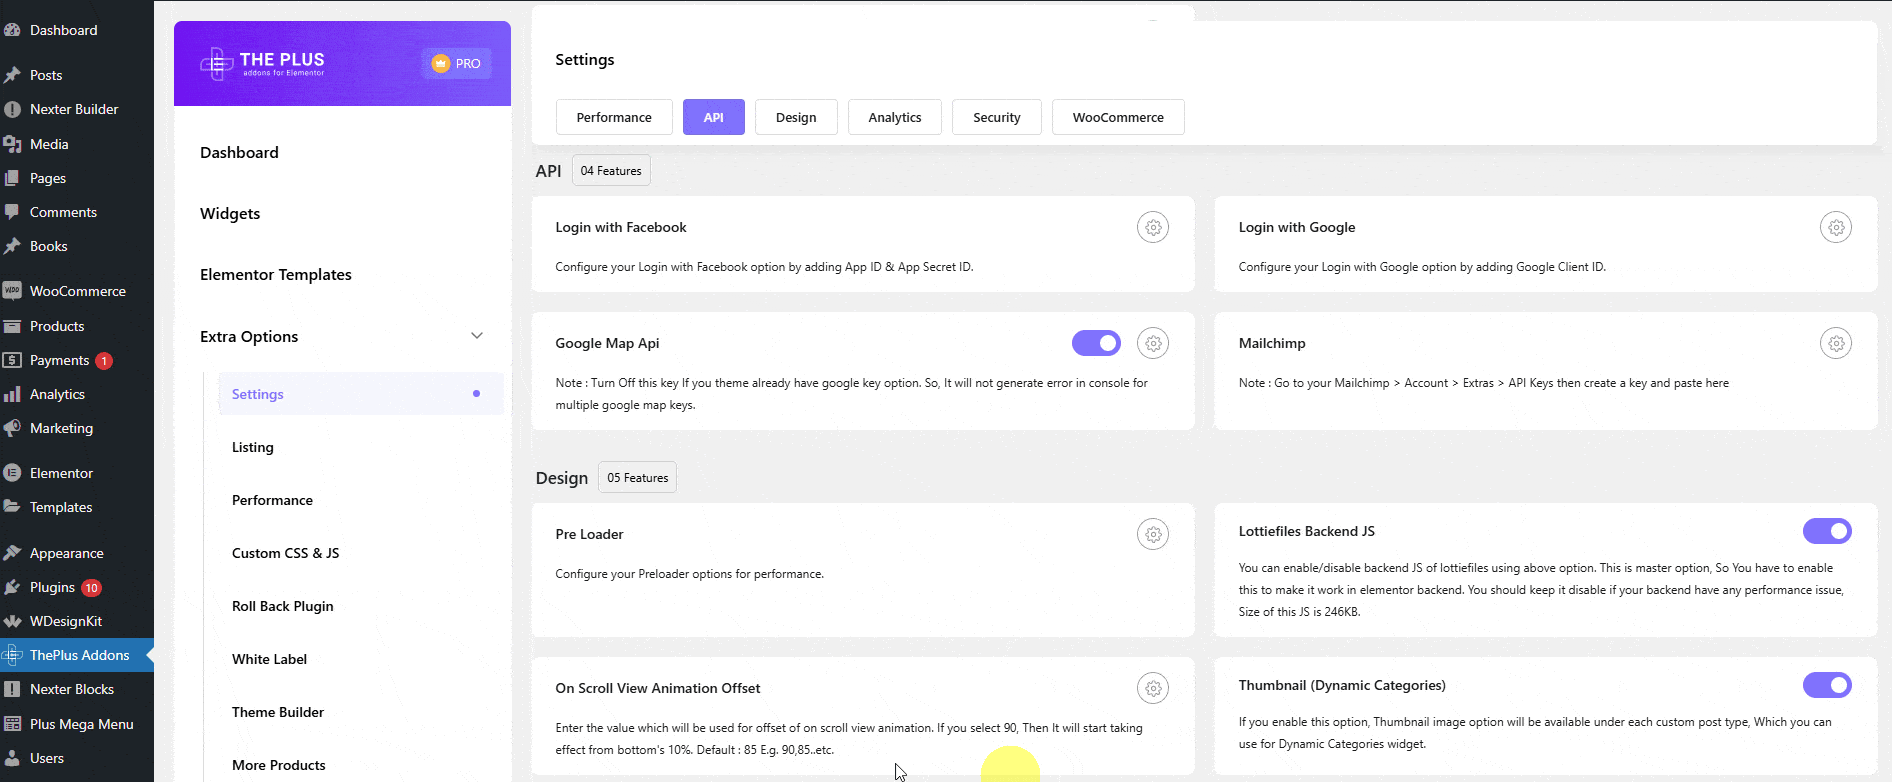Screen dimensions: 1892x782
Task: Select Settings under Extra Options
Action: (x=360, y=394)
